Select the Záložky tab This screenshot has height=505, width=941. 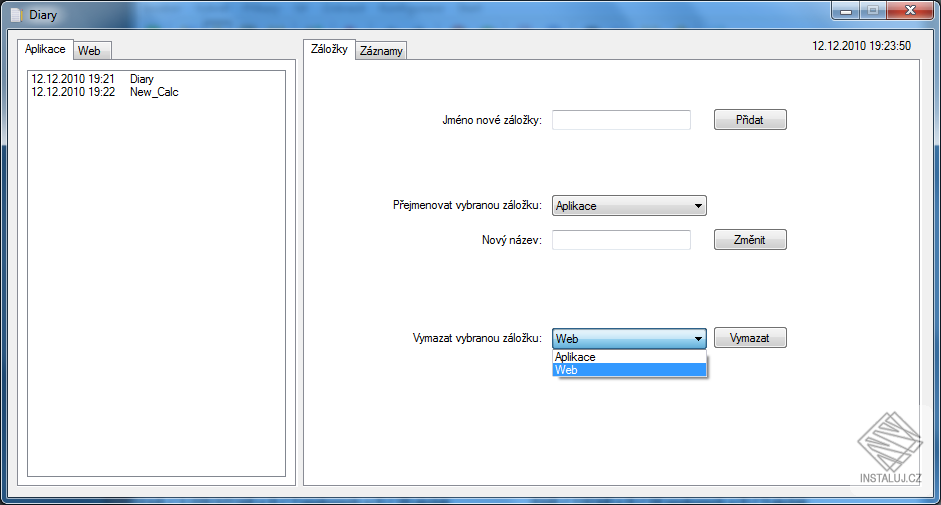(329, 49)
